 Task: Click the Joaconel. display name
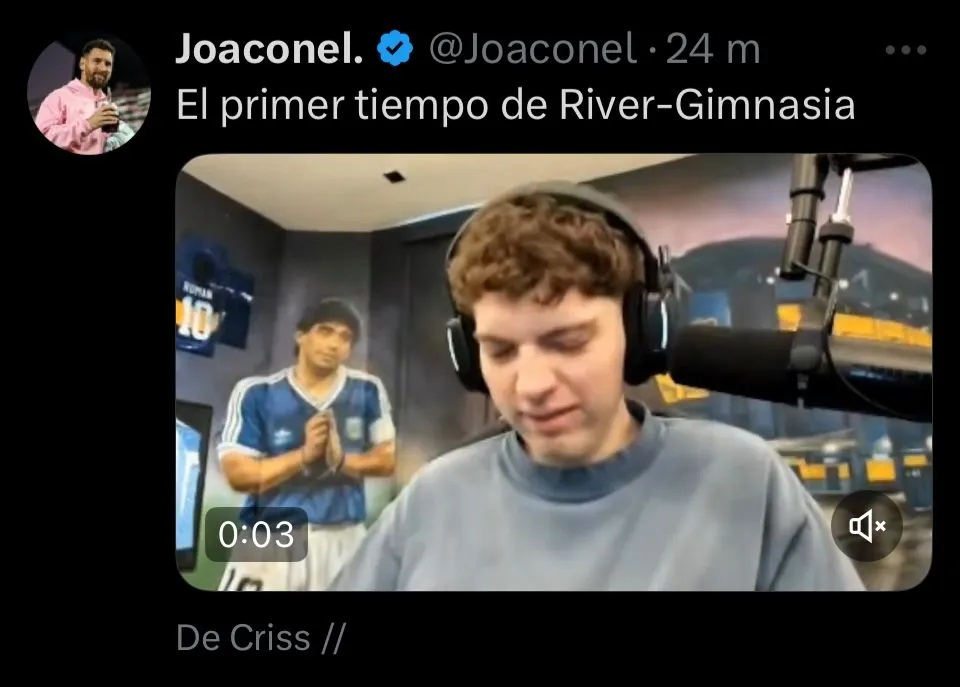(269, 48)
